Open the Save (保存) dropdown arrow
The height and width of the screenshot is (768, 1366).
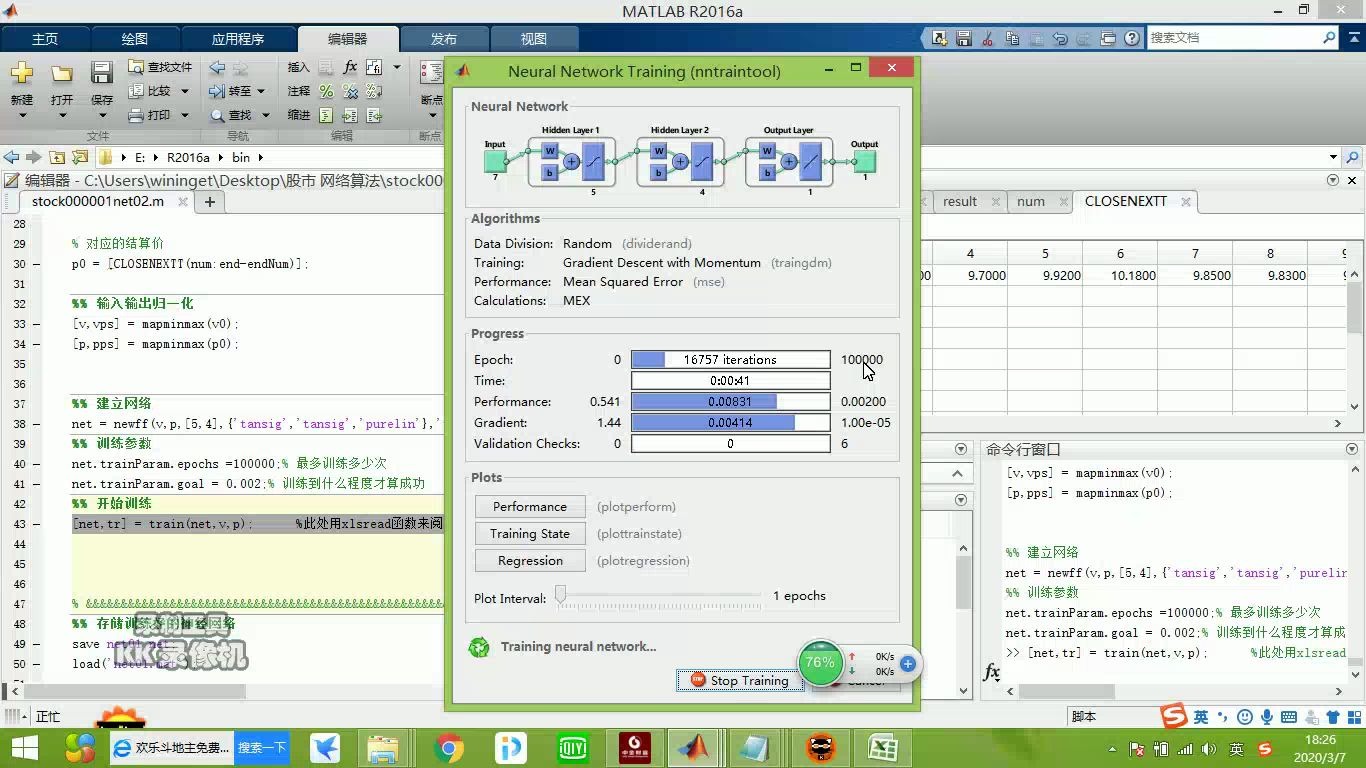coord(102,115)
